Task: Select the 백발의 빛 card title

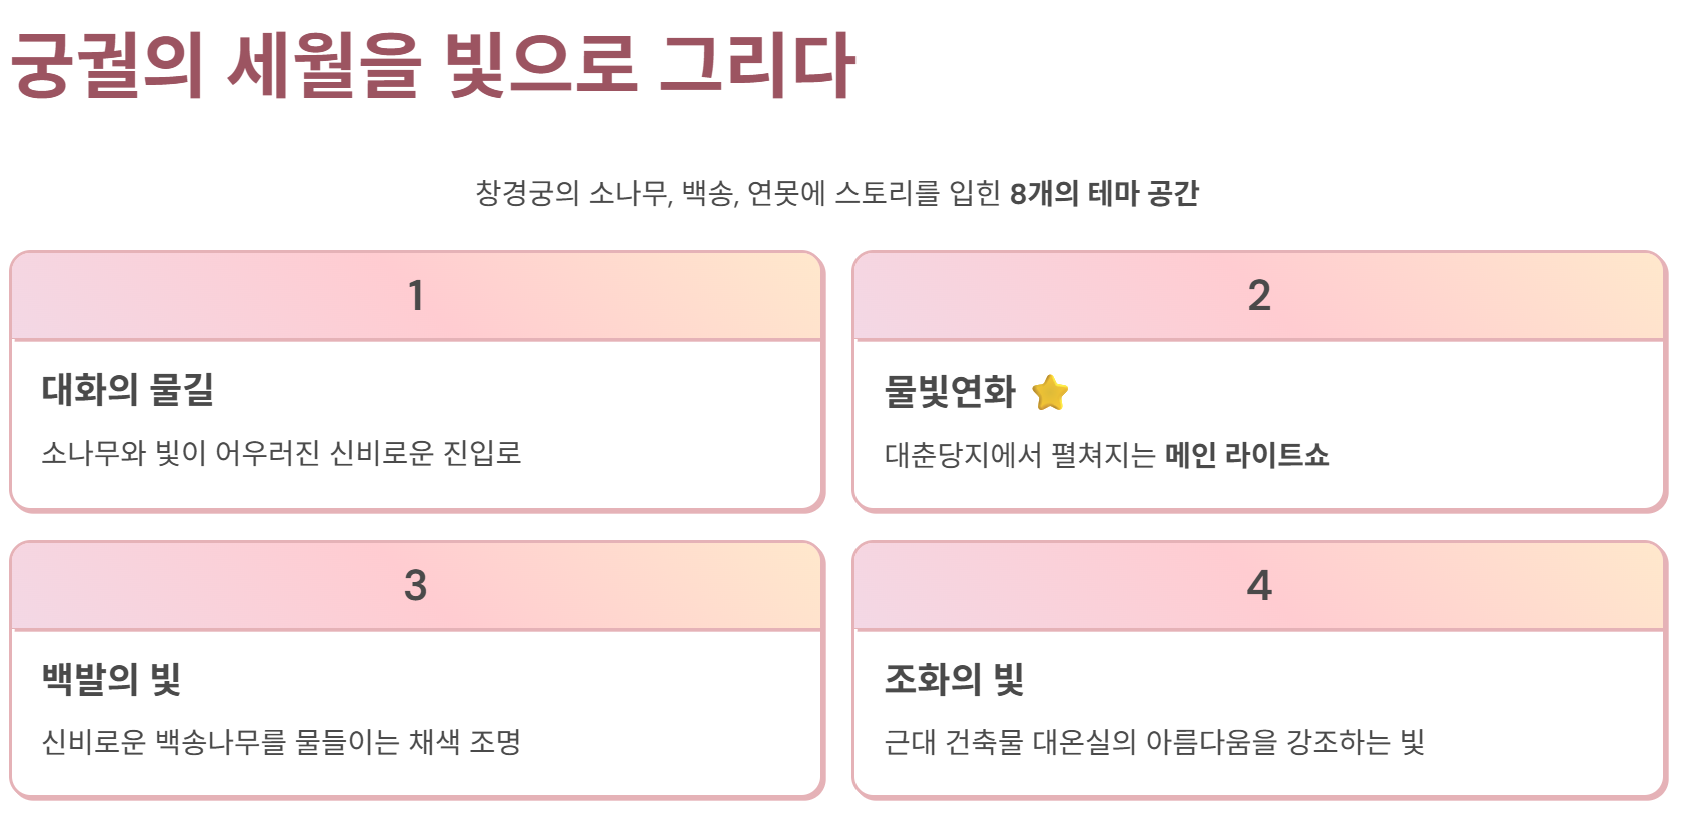Action: pos(111,679)
